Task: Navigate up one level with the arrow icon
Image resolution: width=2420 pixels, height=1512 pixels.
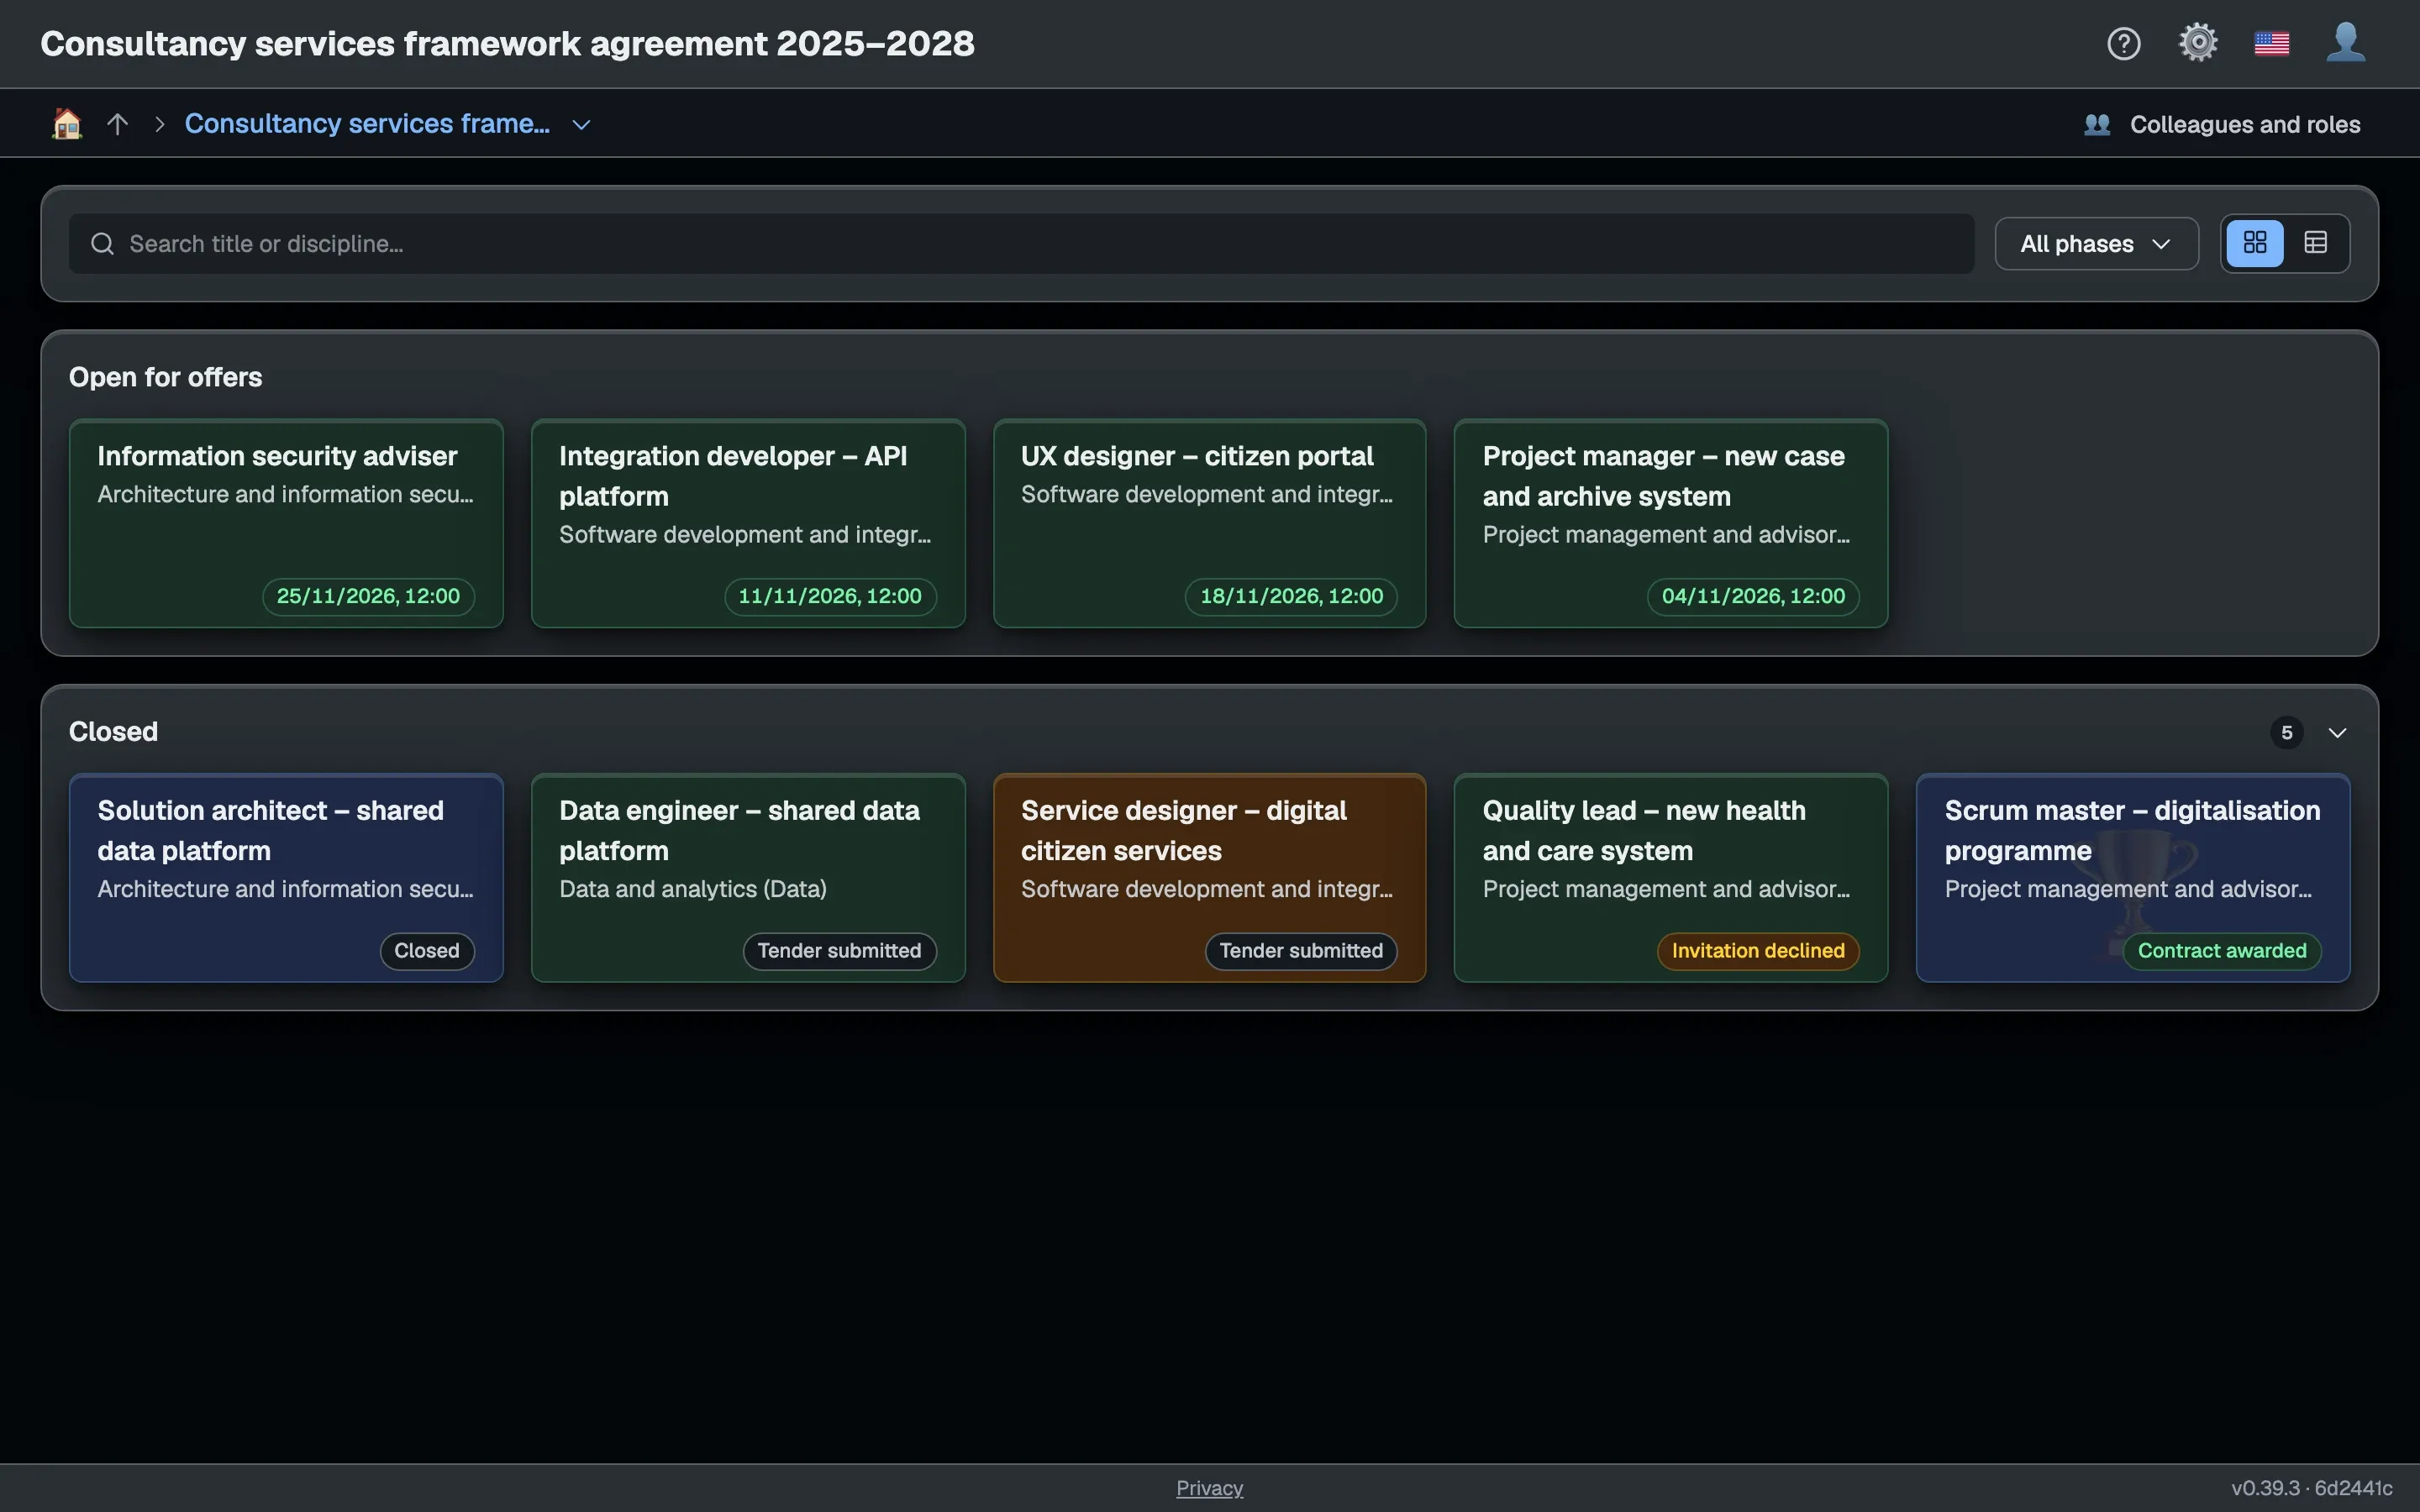Action: (x=118, y=124)
